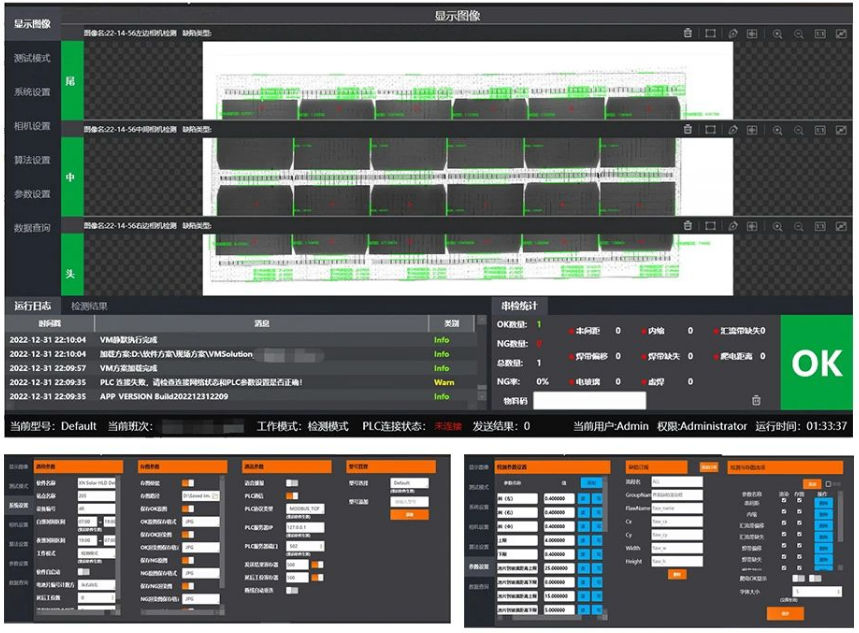The height and width of the screenshot is (633, 859).
Task: Click pen draw icon in bottom image toolbar
Action: coord(733,227)
